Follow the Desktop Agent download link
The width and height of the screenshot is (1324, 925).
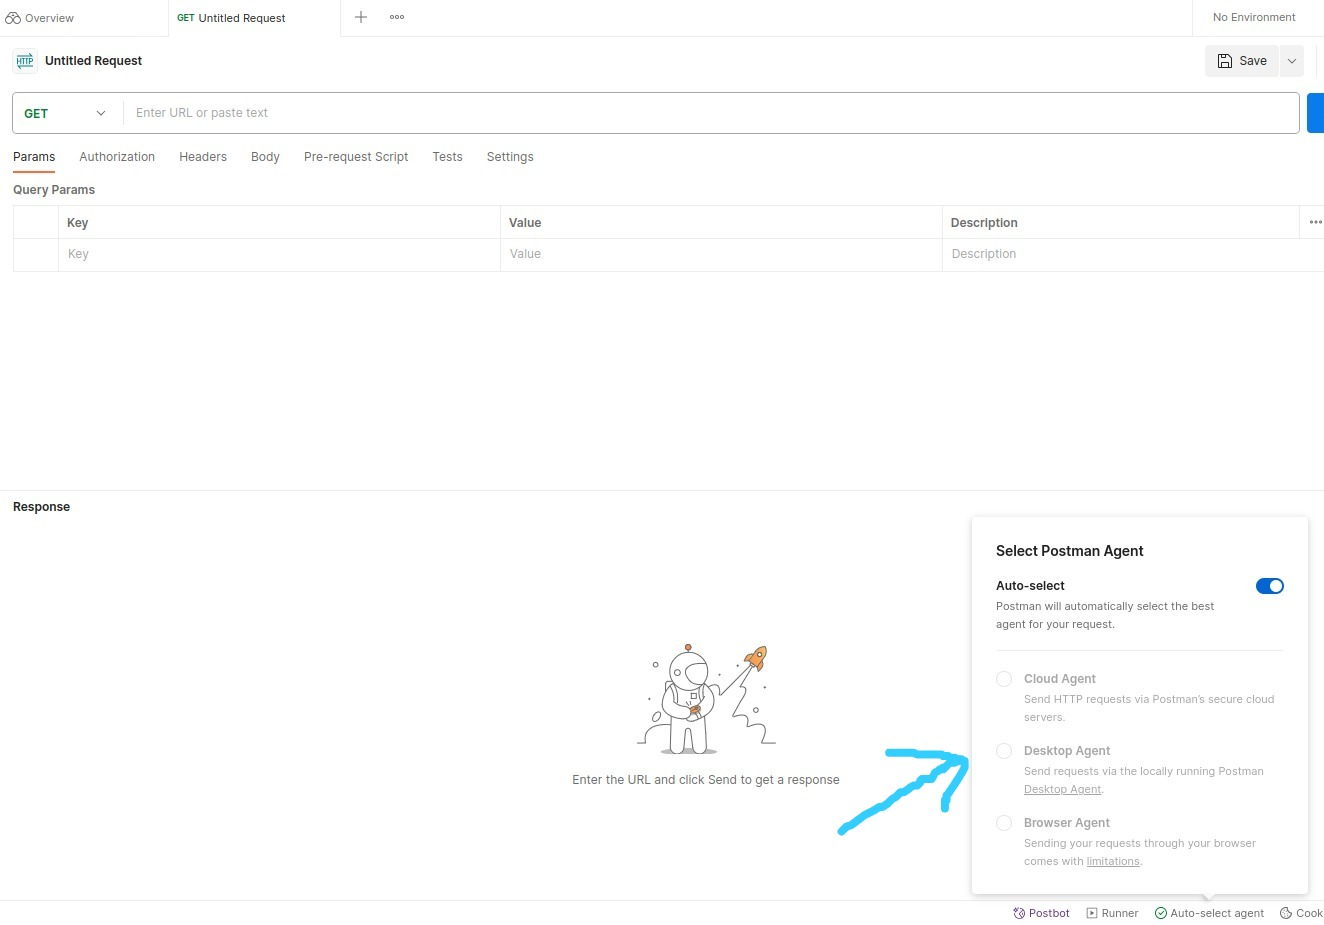(1062, 789)
